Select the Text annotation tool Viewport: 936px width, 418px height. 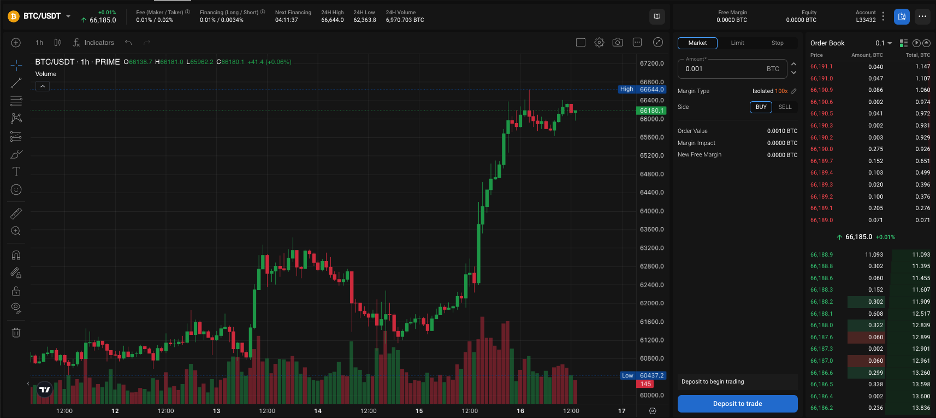click(16, 172)
